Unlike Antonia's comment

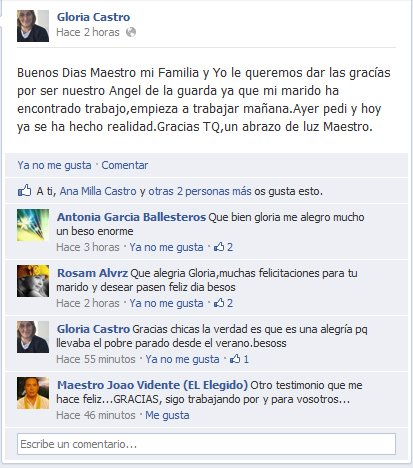[x=166, y=247]
